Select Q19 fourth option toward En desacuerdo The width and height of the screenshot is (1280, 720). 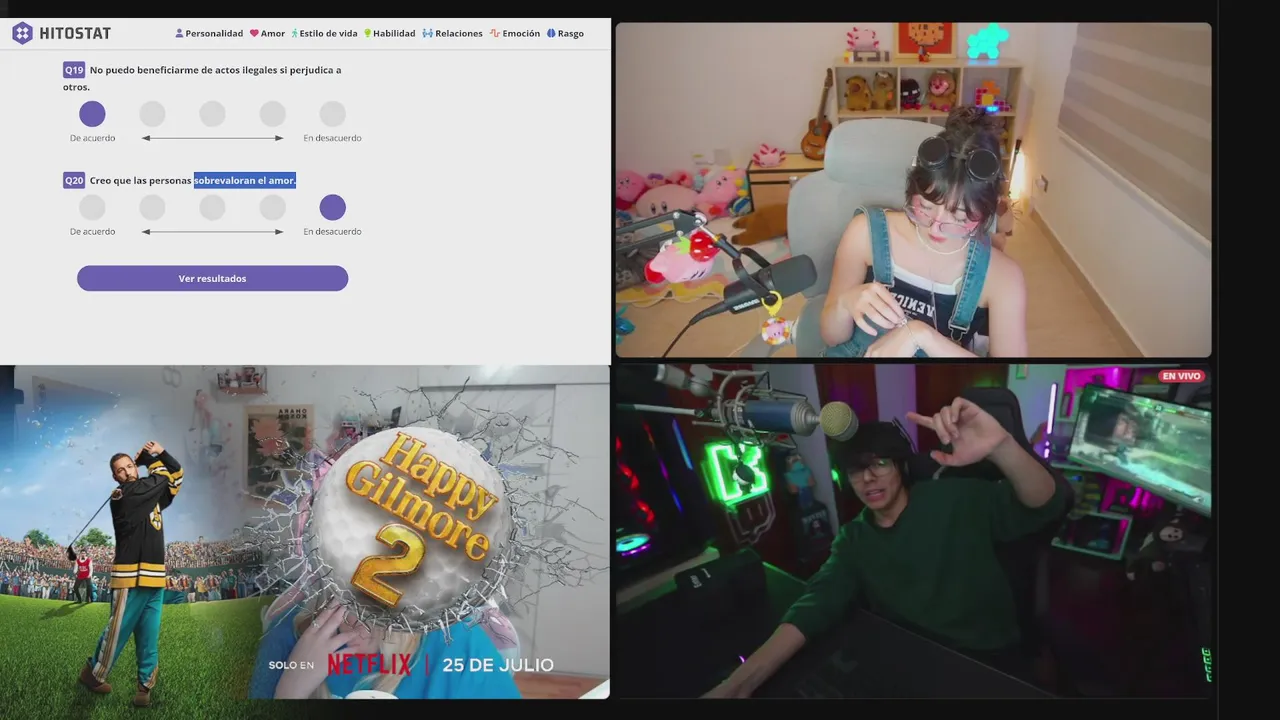[x=272, y=114]
